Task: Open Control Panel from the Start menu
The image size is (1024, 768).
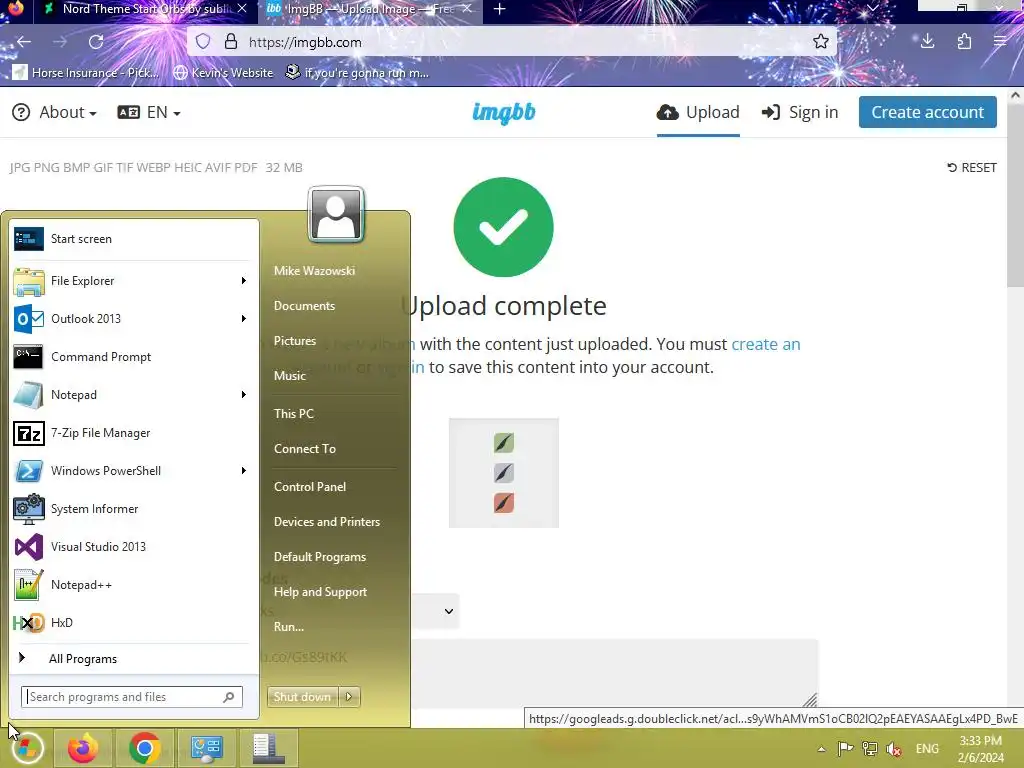Action: pos(310,487)
